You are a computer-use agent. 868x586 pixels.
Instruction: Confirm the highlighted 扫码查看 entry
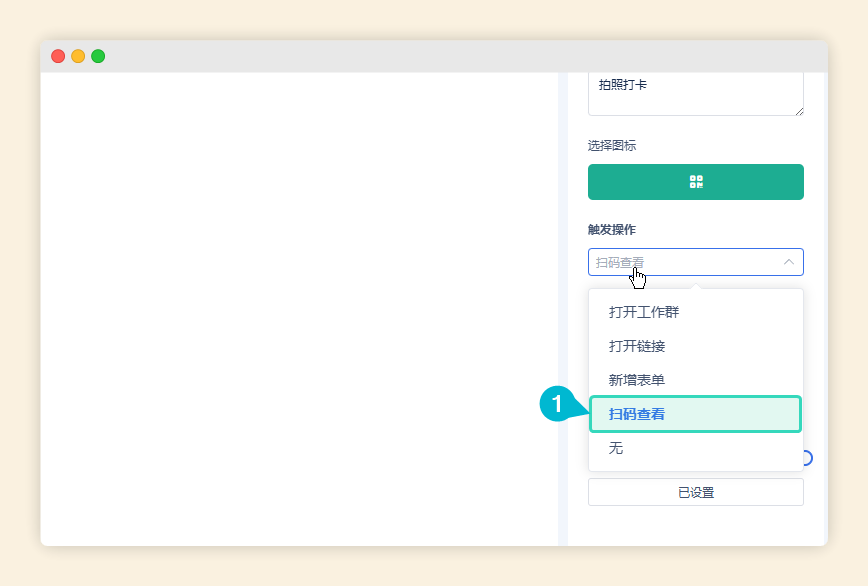(x=695, y=413)
